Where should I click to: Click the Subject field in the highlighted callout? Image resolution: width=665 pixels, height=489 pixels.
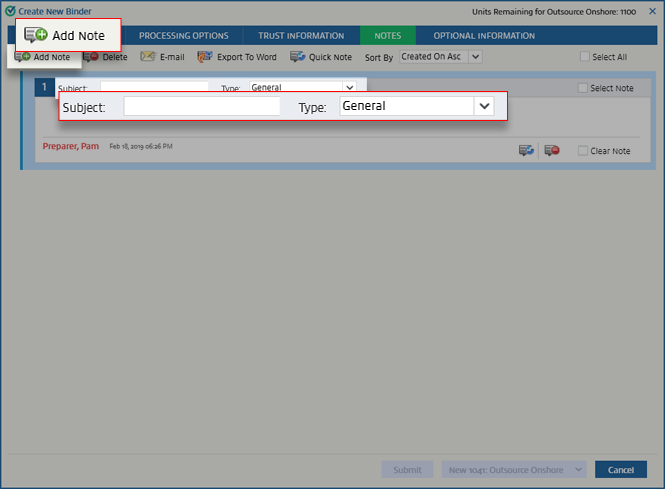[x=201, y=106]
